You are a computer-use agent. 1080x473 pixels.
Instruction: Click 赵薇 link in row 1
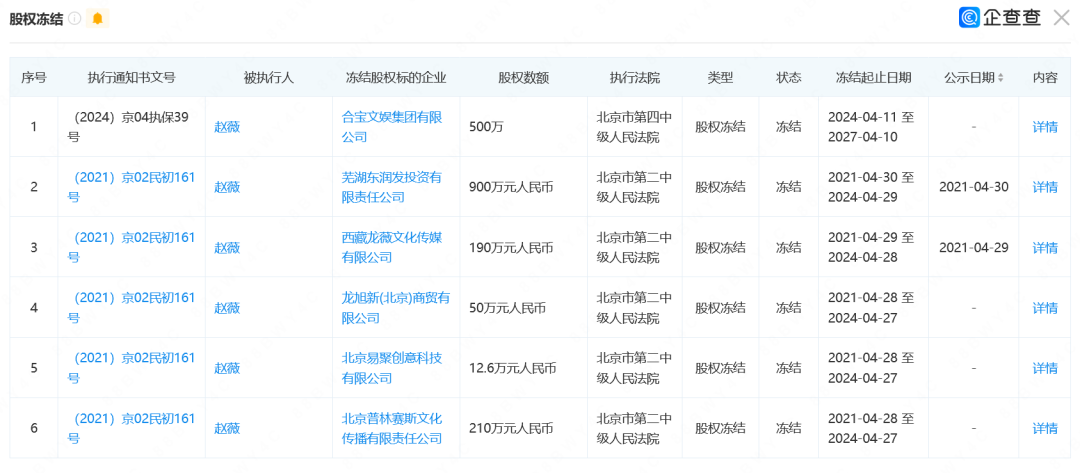pyautogui.click(x=227, y=127)
